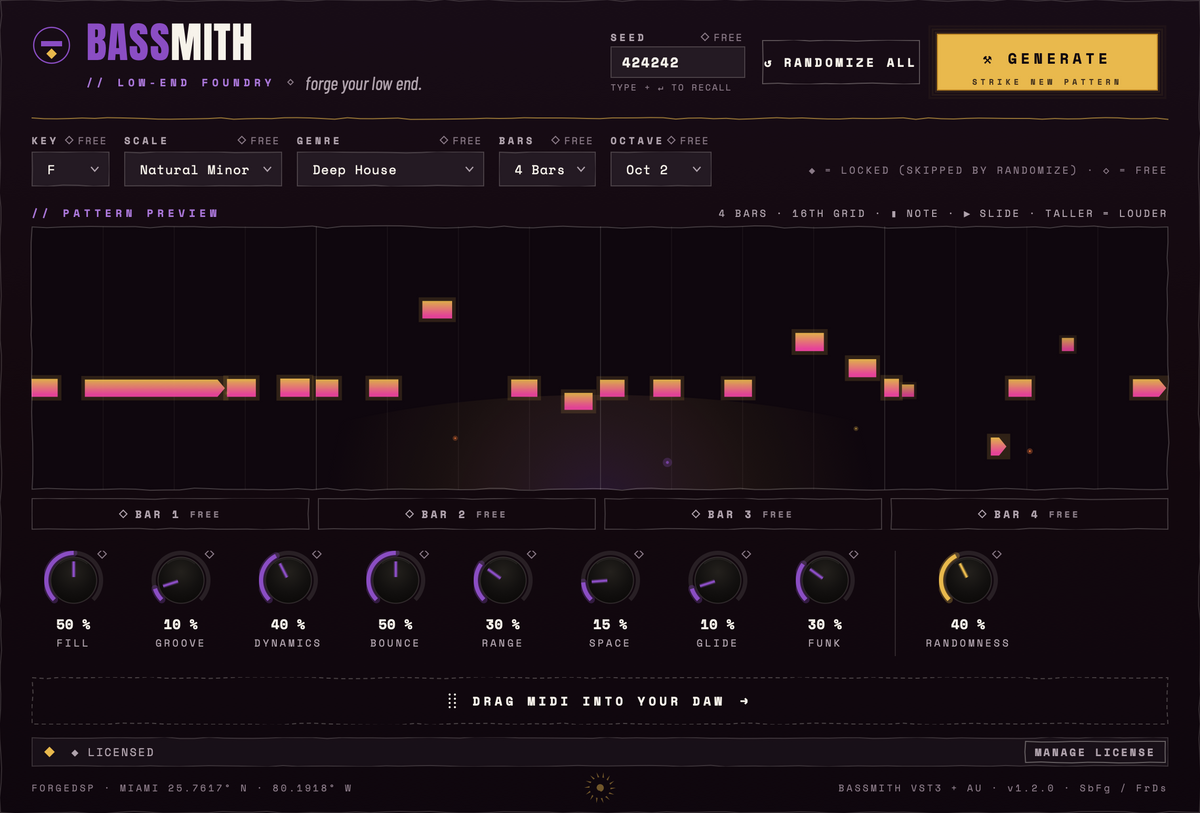Click the Bounce knob
1200x813 pixels.
coord(395,579)
